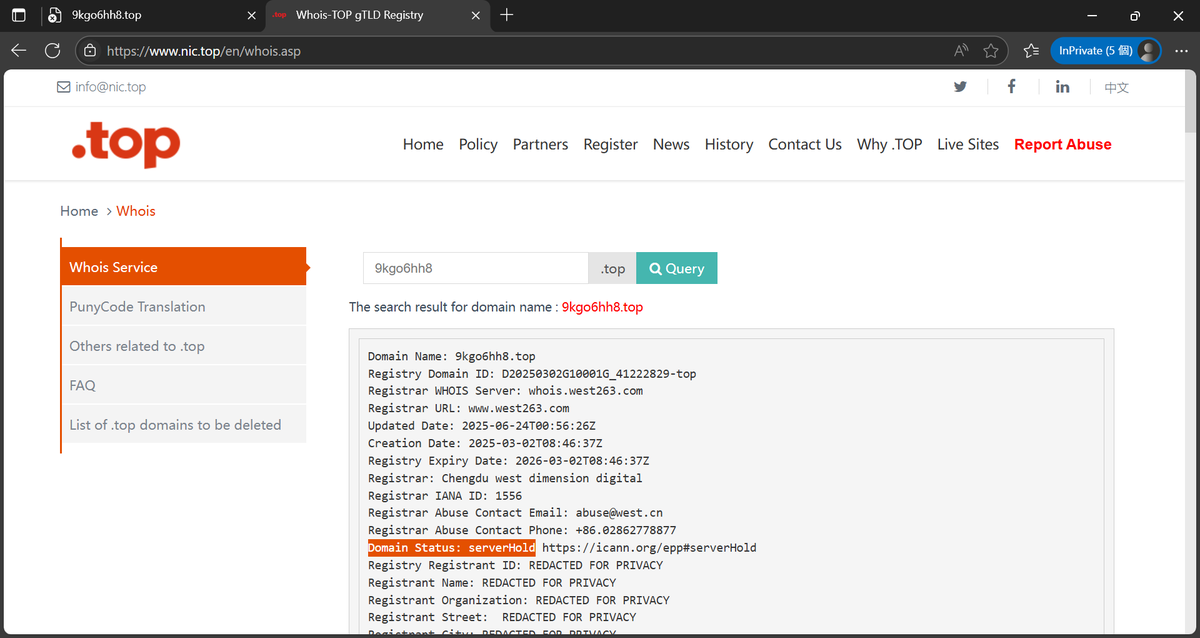Select Whois Service in the sidebar
This screenshot has width=1200, height=638.
click(184, 267)
